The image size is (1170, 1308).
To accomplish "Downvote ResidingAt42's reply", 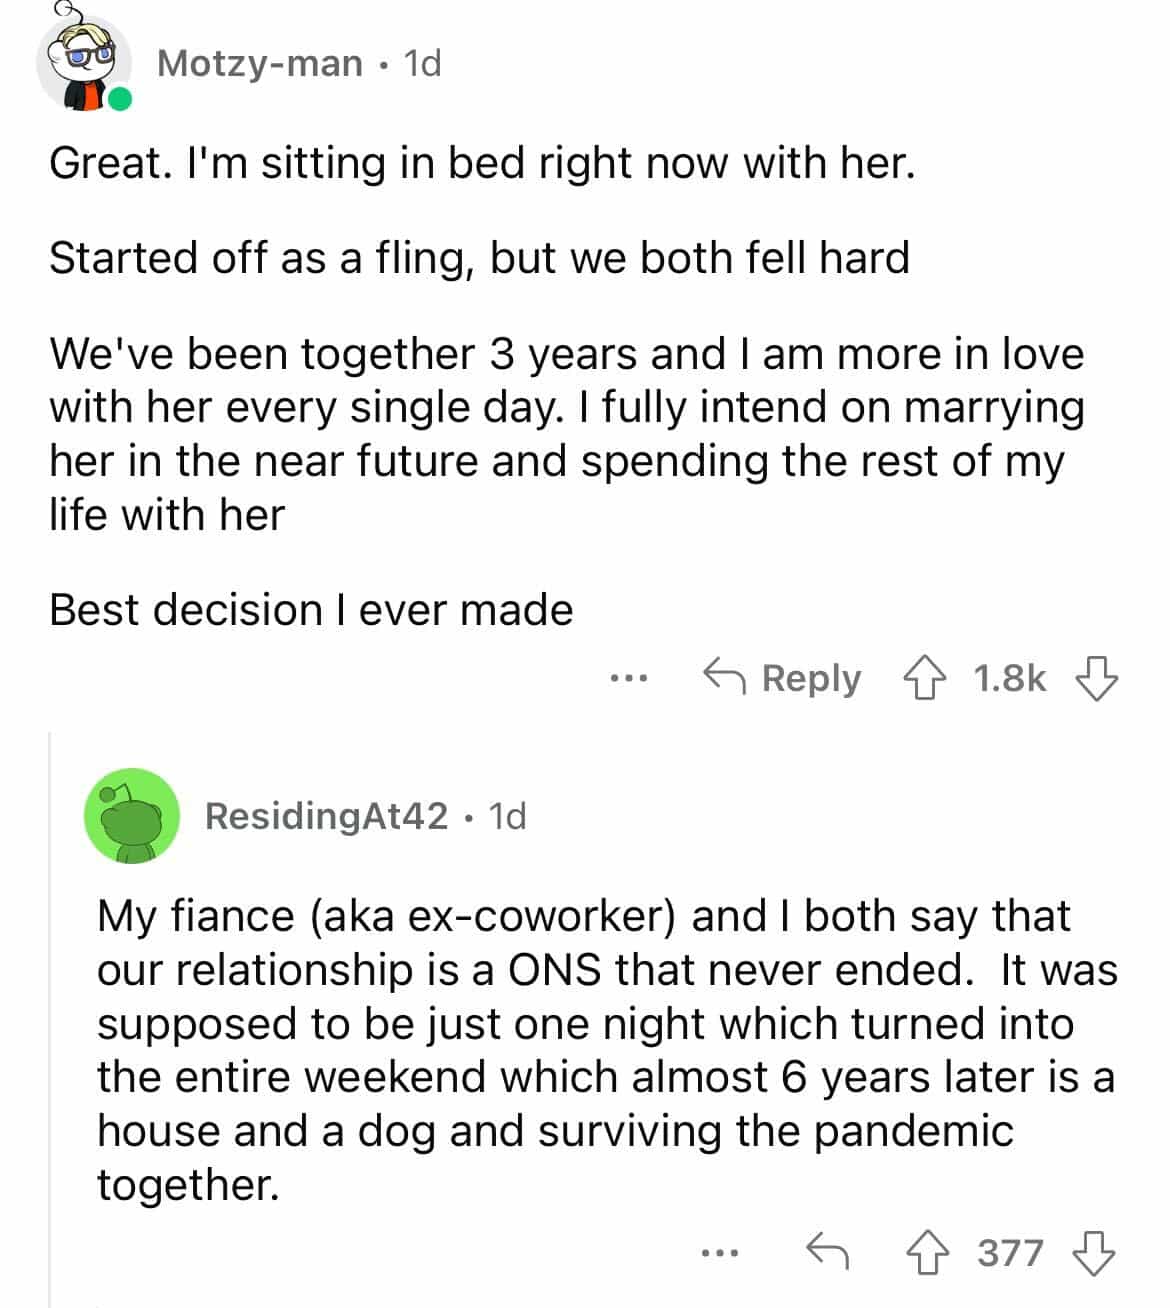I will pos(1093,1253).
